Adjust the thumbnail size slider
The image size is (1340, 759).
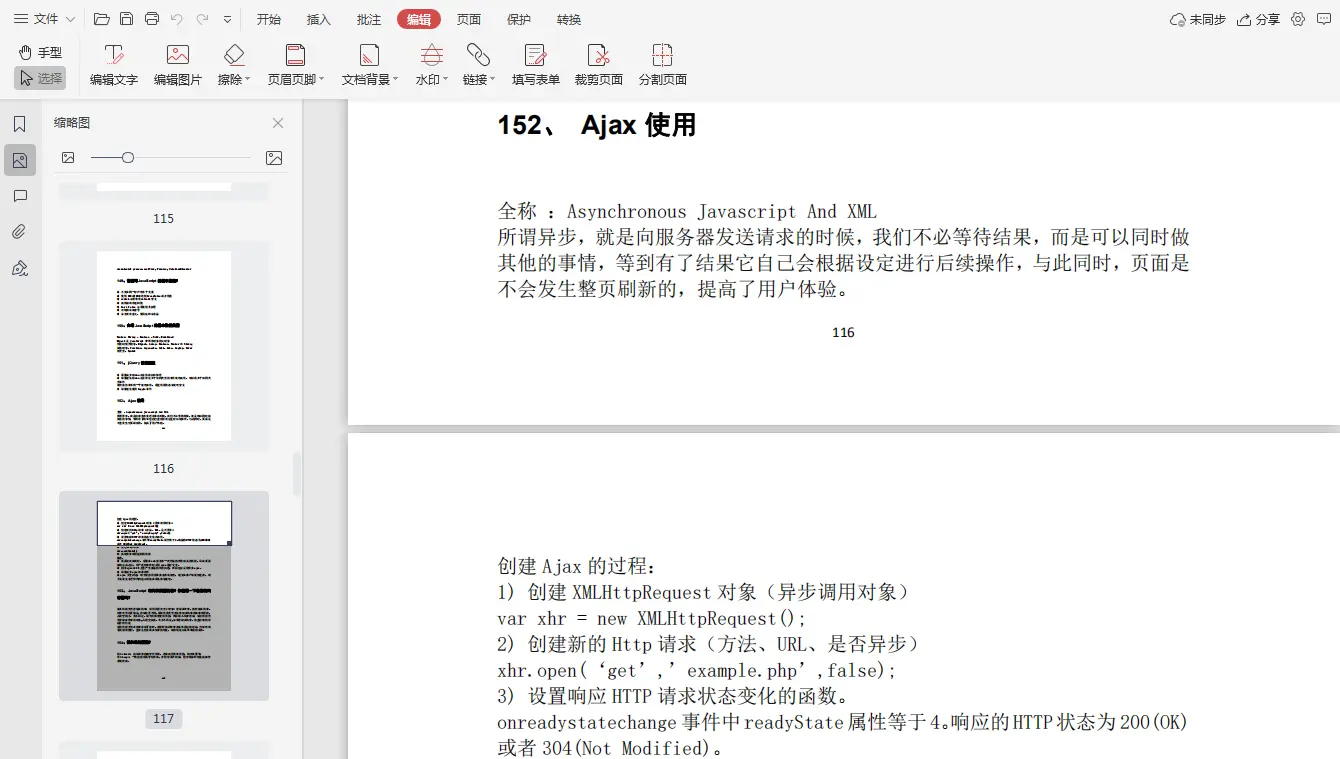tap(127, 157)
